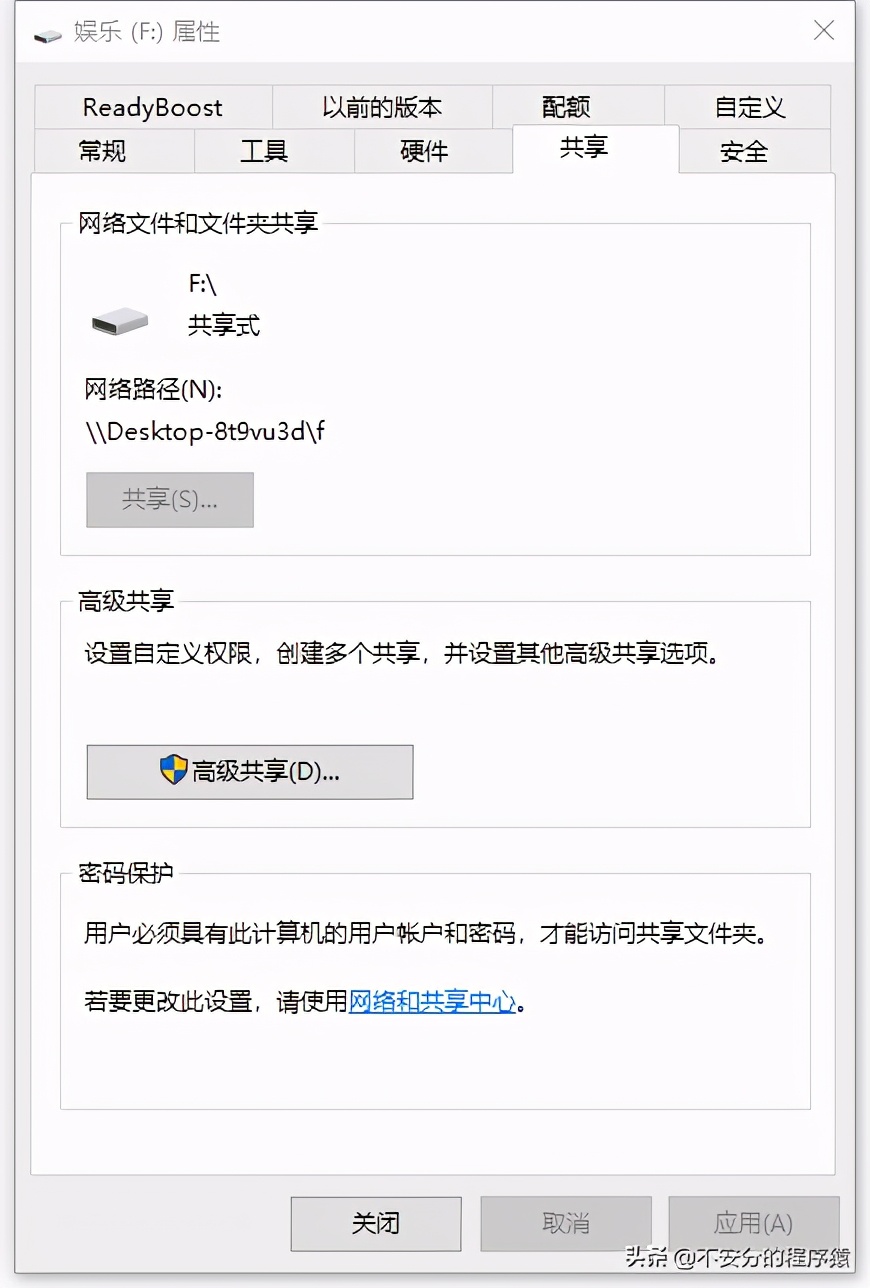Image resolution: width=870 pixels, height=1288 pixels.
Task: Open the 以前的版本 tab
Action: 382,106
